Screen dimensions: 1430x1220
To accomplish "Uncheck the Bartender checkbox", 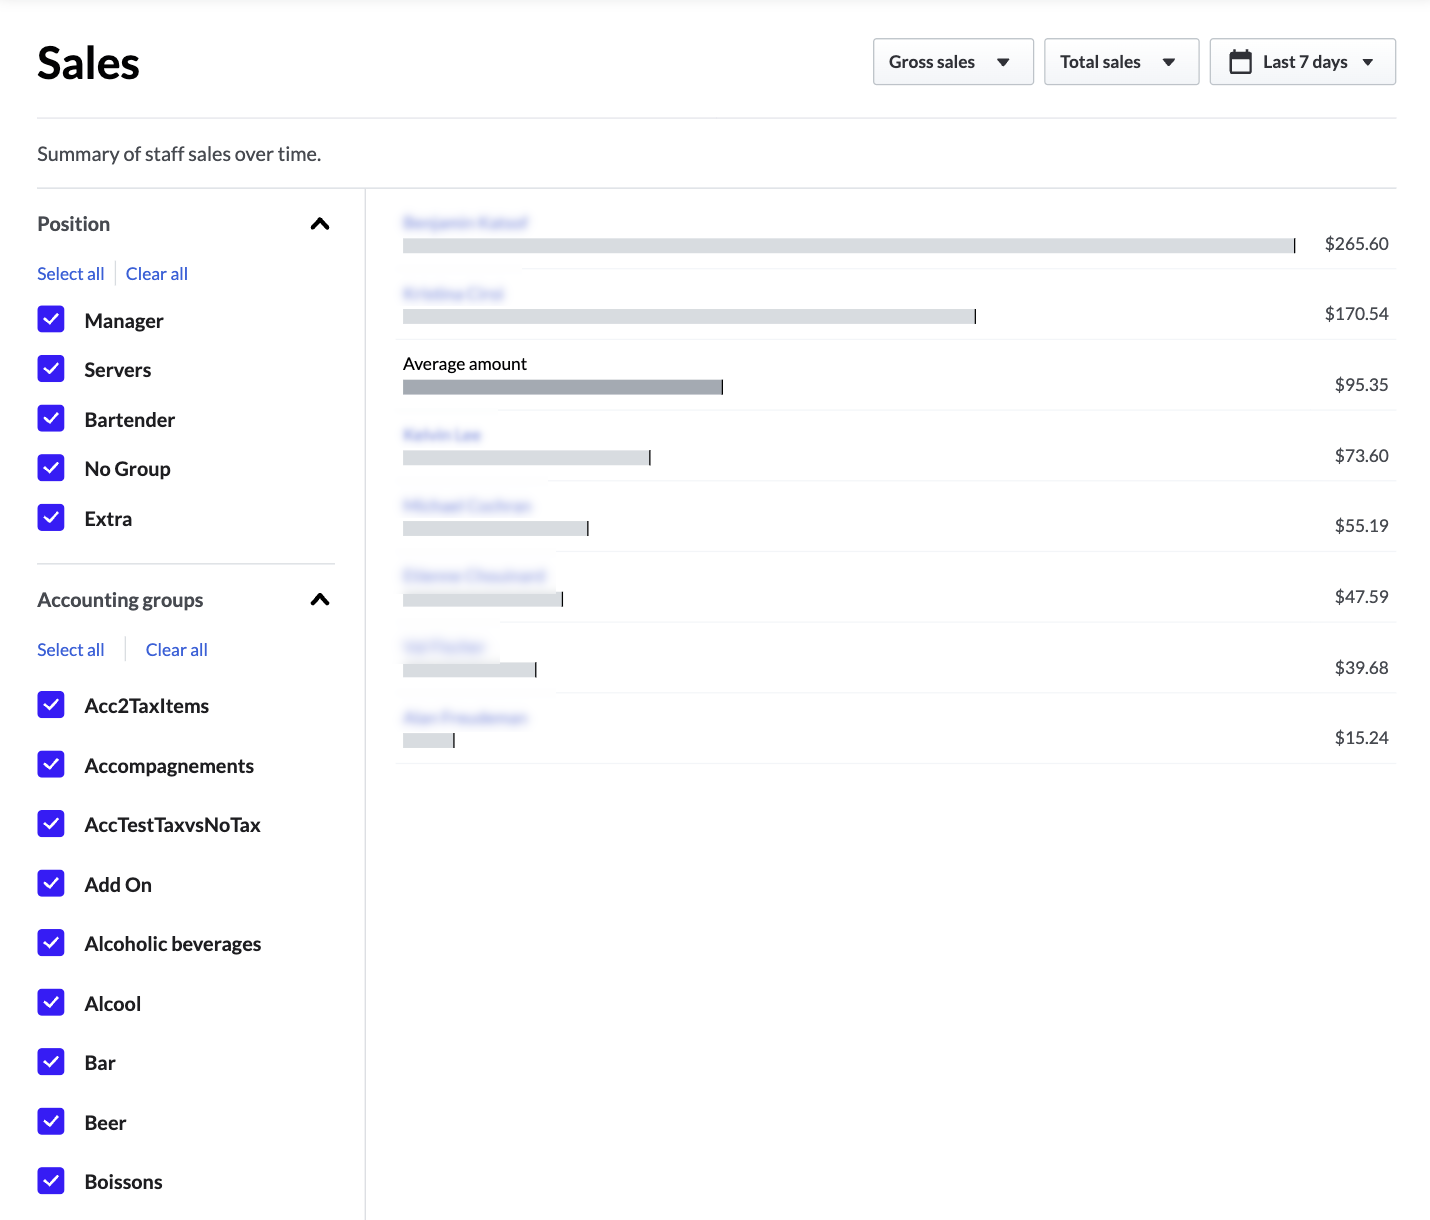I will coord(51,418).
